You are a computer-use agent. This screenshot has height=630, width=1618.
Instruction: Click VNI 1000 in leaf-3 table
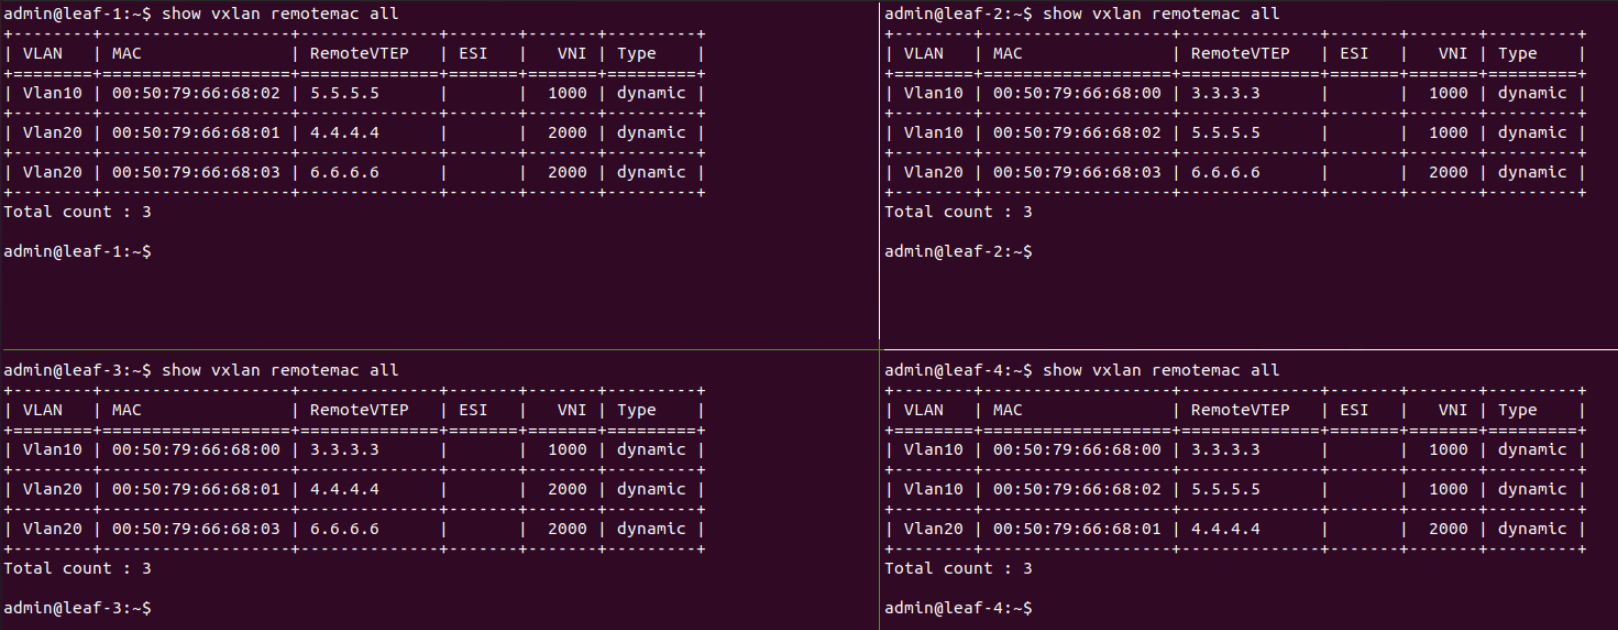pyautogui.click(x=567, y=450)
